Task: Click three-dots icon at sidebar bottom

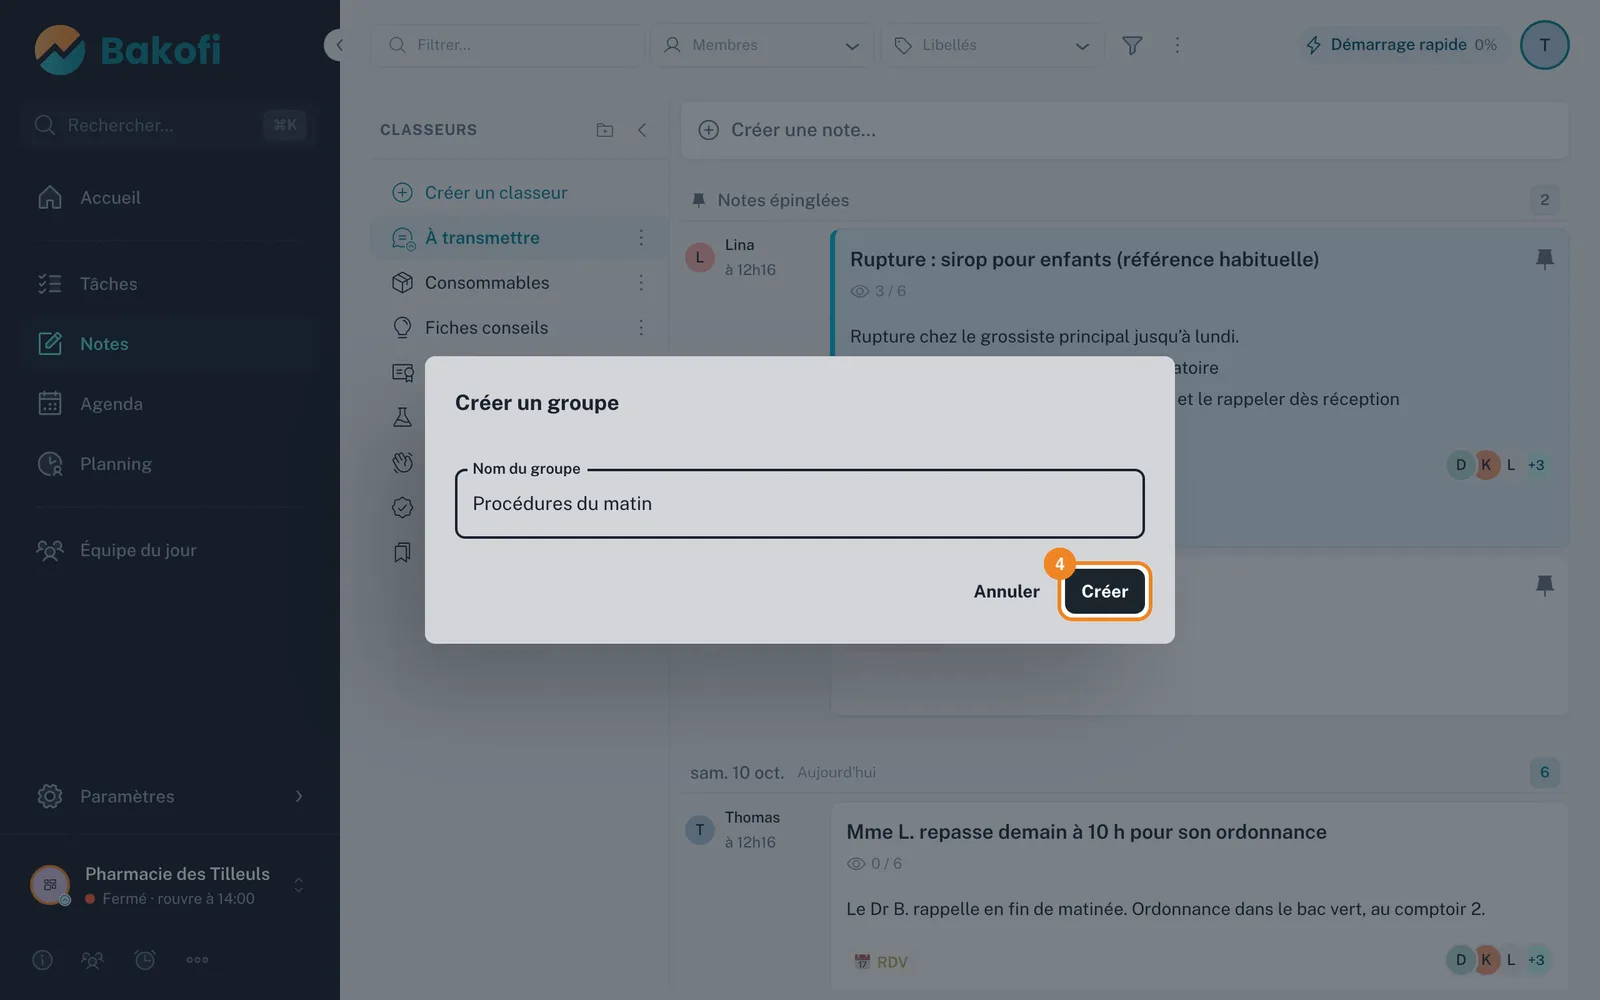Action: (x=197, y=960)
